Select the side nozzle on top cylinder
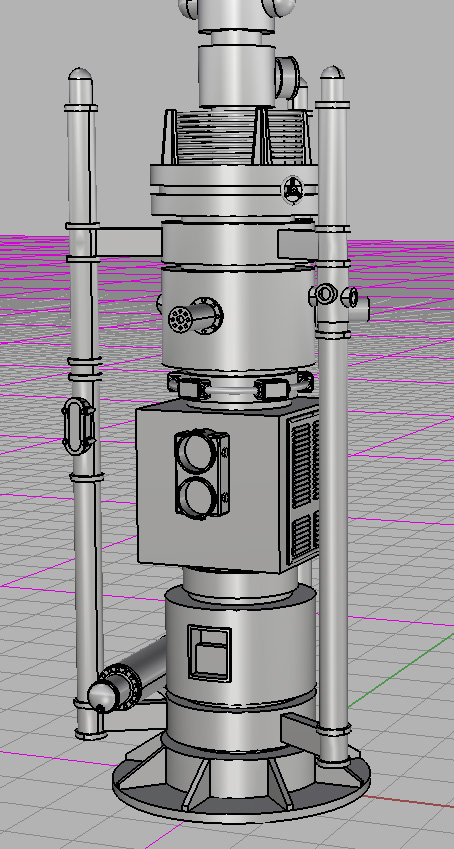 [287, 77]
